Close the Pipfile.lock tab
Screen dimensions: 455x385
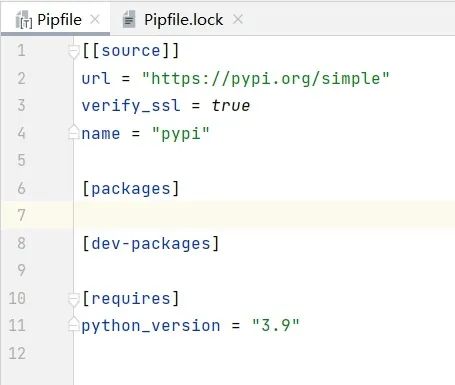238,20
